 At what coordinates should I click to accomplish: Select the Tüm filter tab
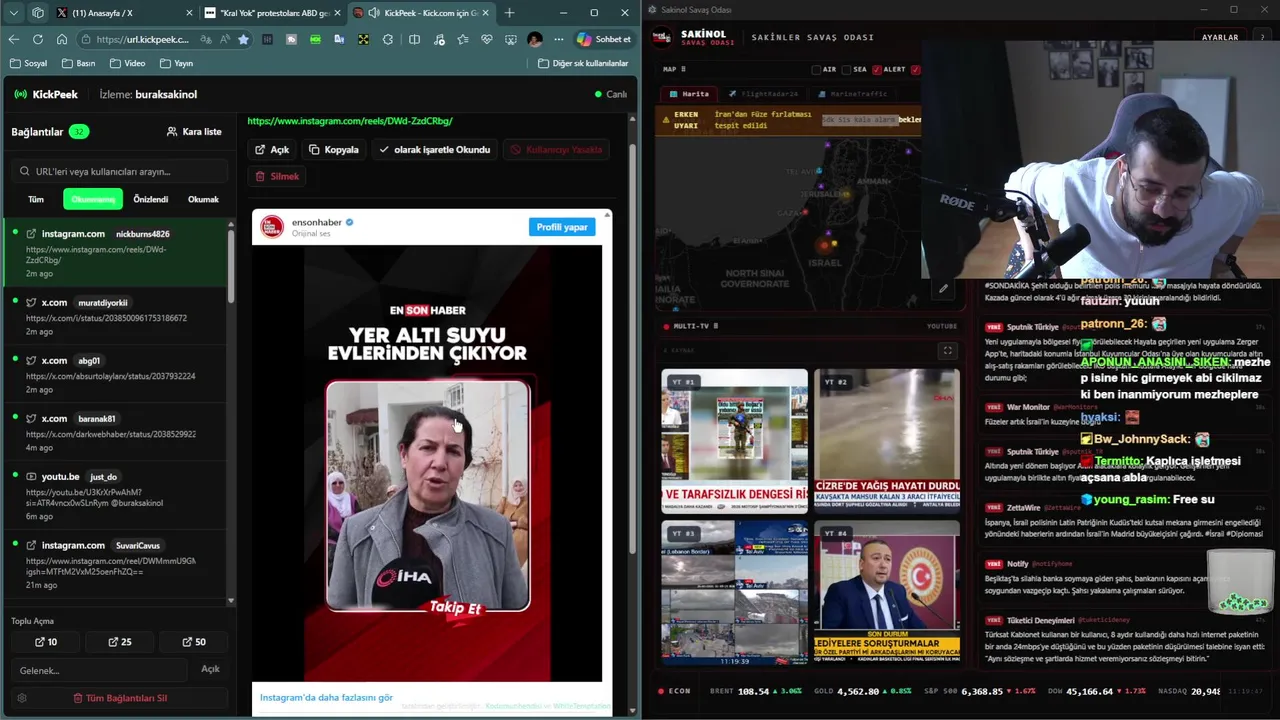tap(36, 199)
